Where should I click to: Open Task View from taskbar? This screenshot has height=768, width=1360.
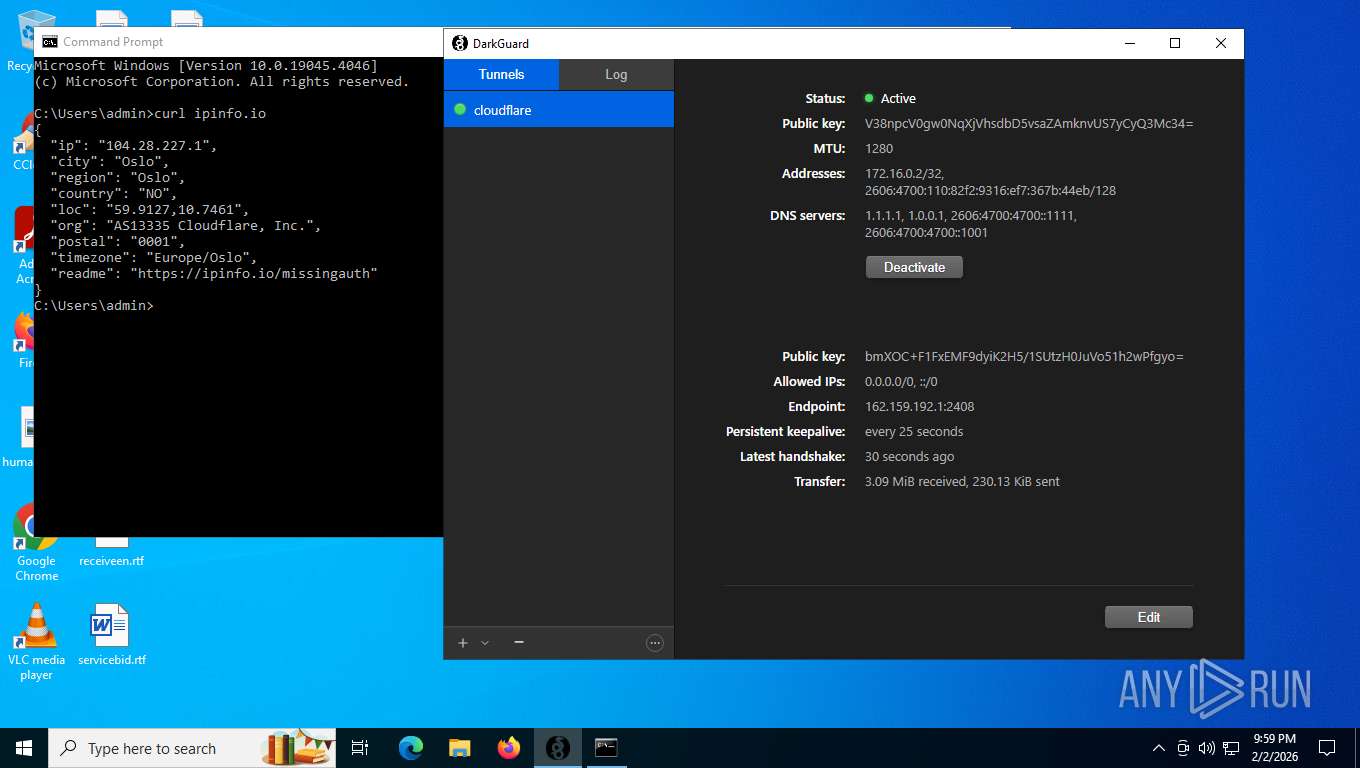coord(361,748)
